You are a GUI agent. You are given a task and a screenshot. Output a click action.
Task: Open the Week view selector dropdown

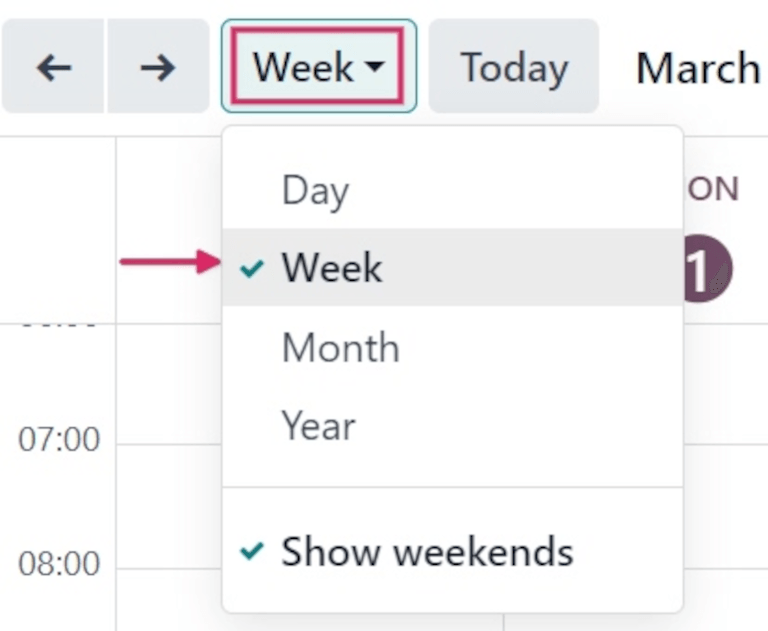pos(318,67)
